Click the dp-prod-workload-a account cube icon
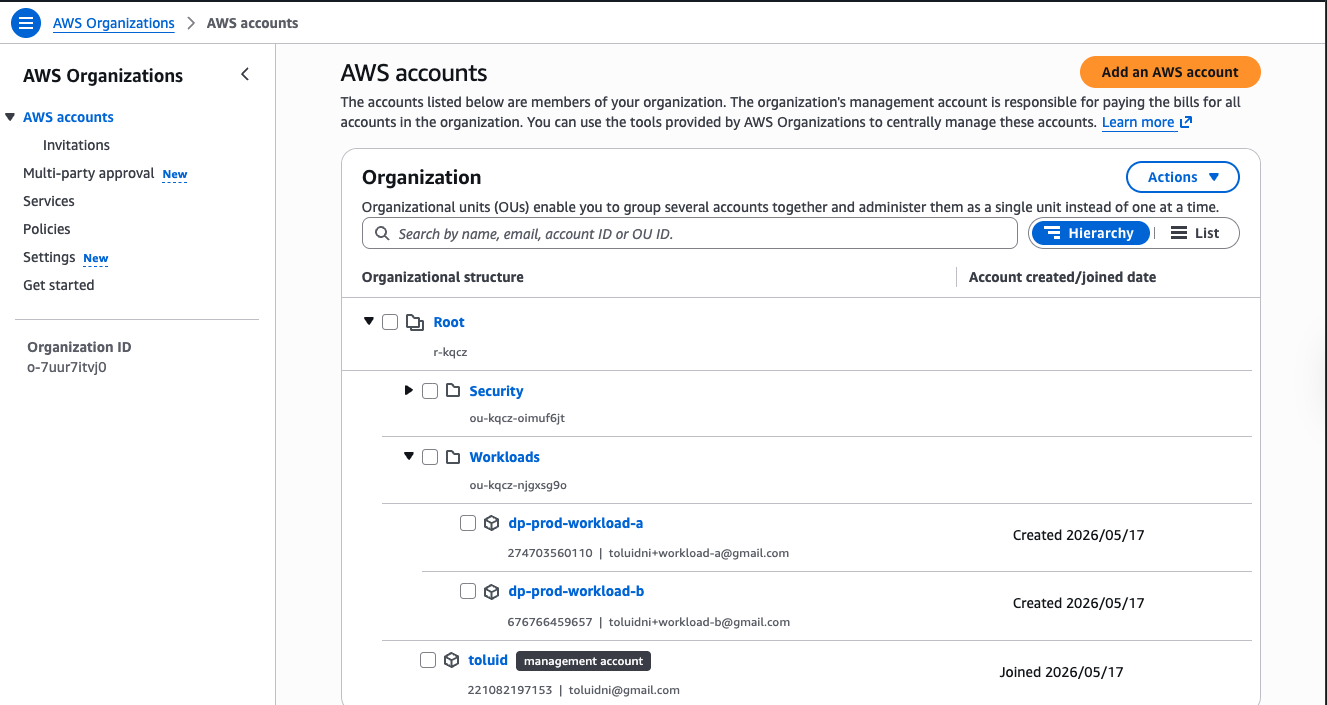Screen dimensions: 1327x705 tap(491, 523)
